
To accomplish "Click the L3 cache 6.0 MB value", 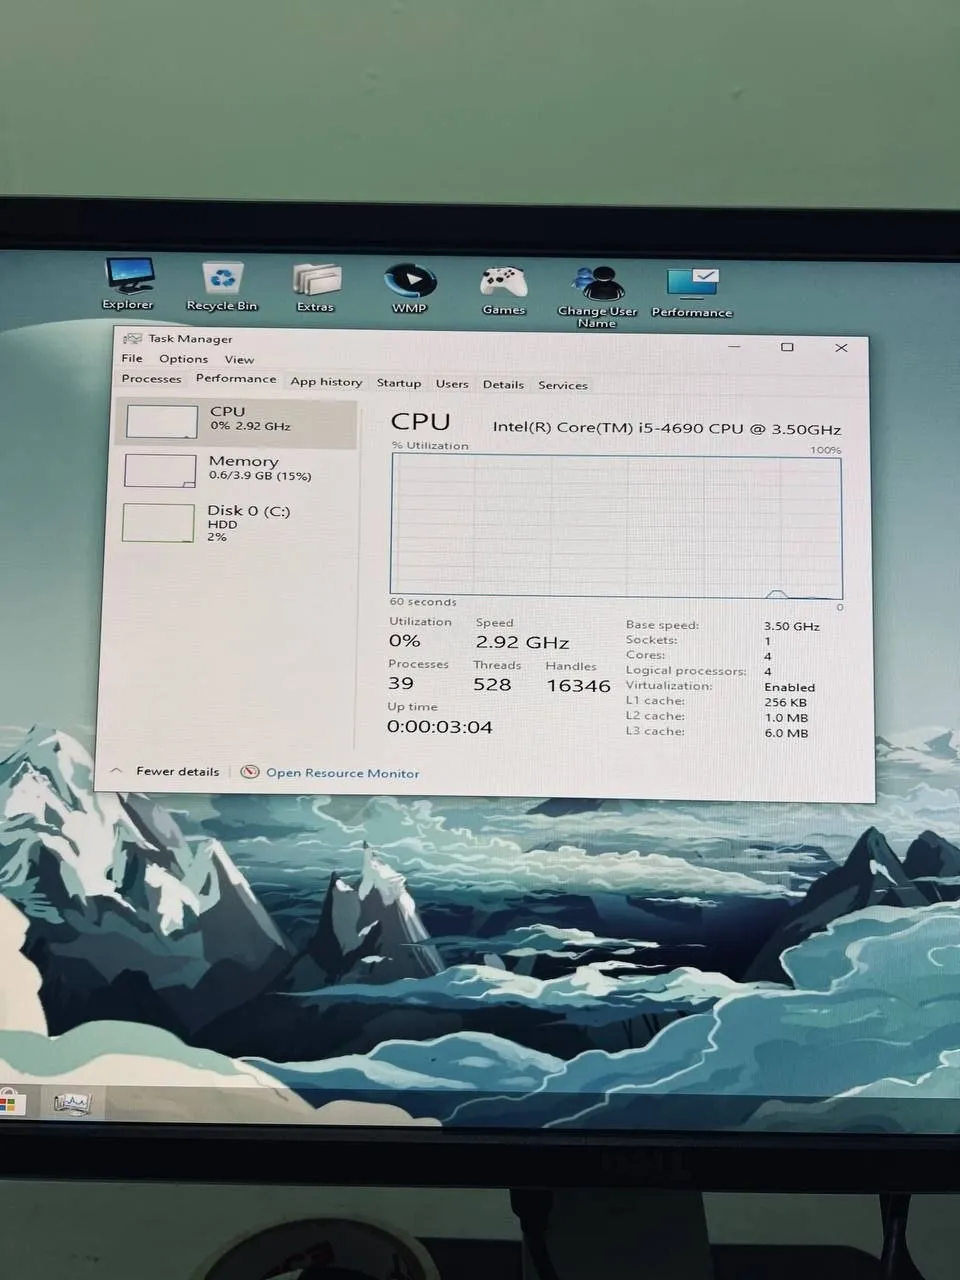I will (x=786, y=733).
